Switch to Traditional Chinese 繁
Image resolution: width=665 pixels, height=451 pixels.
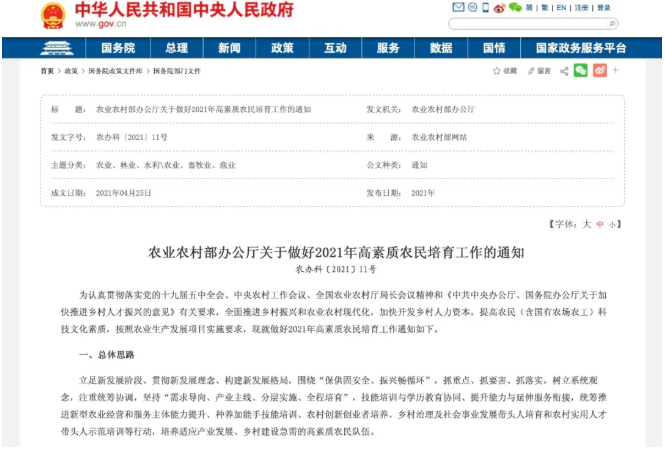click(545, 8)
